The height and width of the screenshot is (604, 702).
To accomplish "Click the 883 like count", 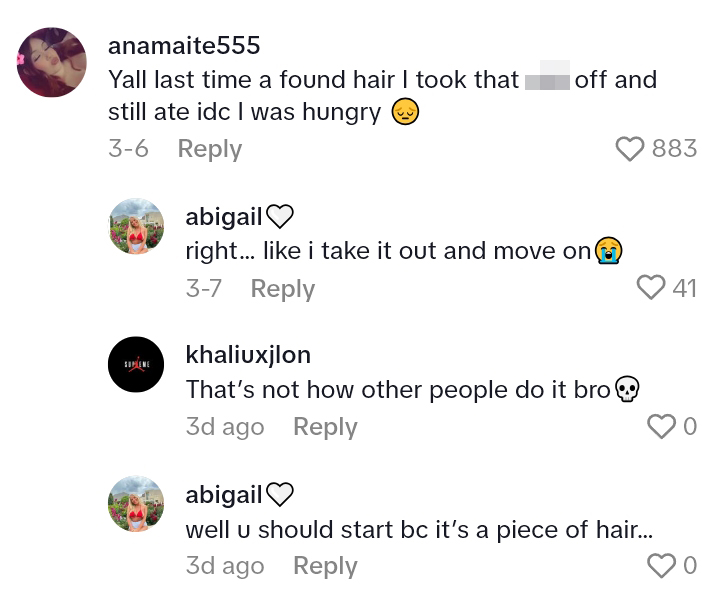I will point(674,149).
